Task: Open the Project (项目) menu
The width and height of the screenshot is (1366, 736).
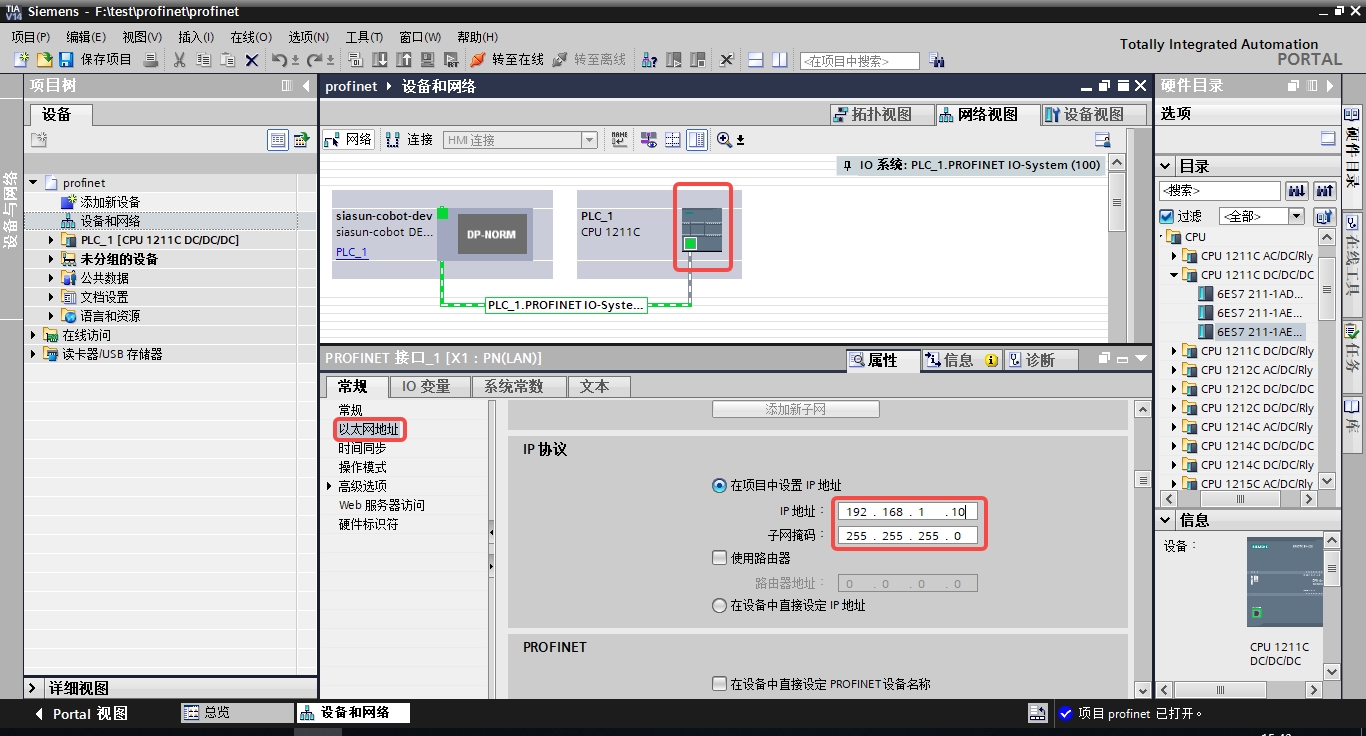Action: [31, 37]
